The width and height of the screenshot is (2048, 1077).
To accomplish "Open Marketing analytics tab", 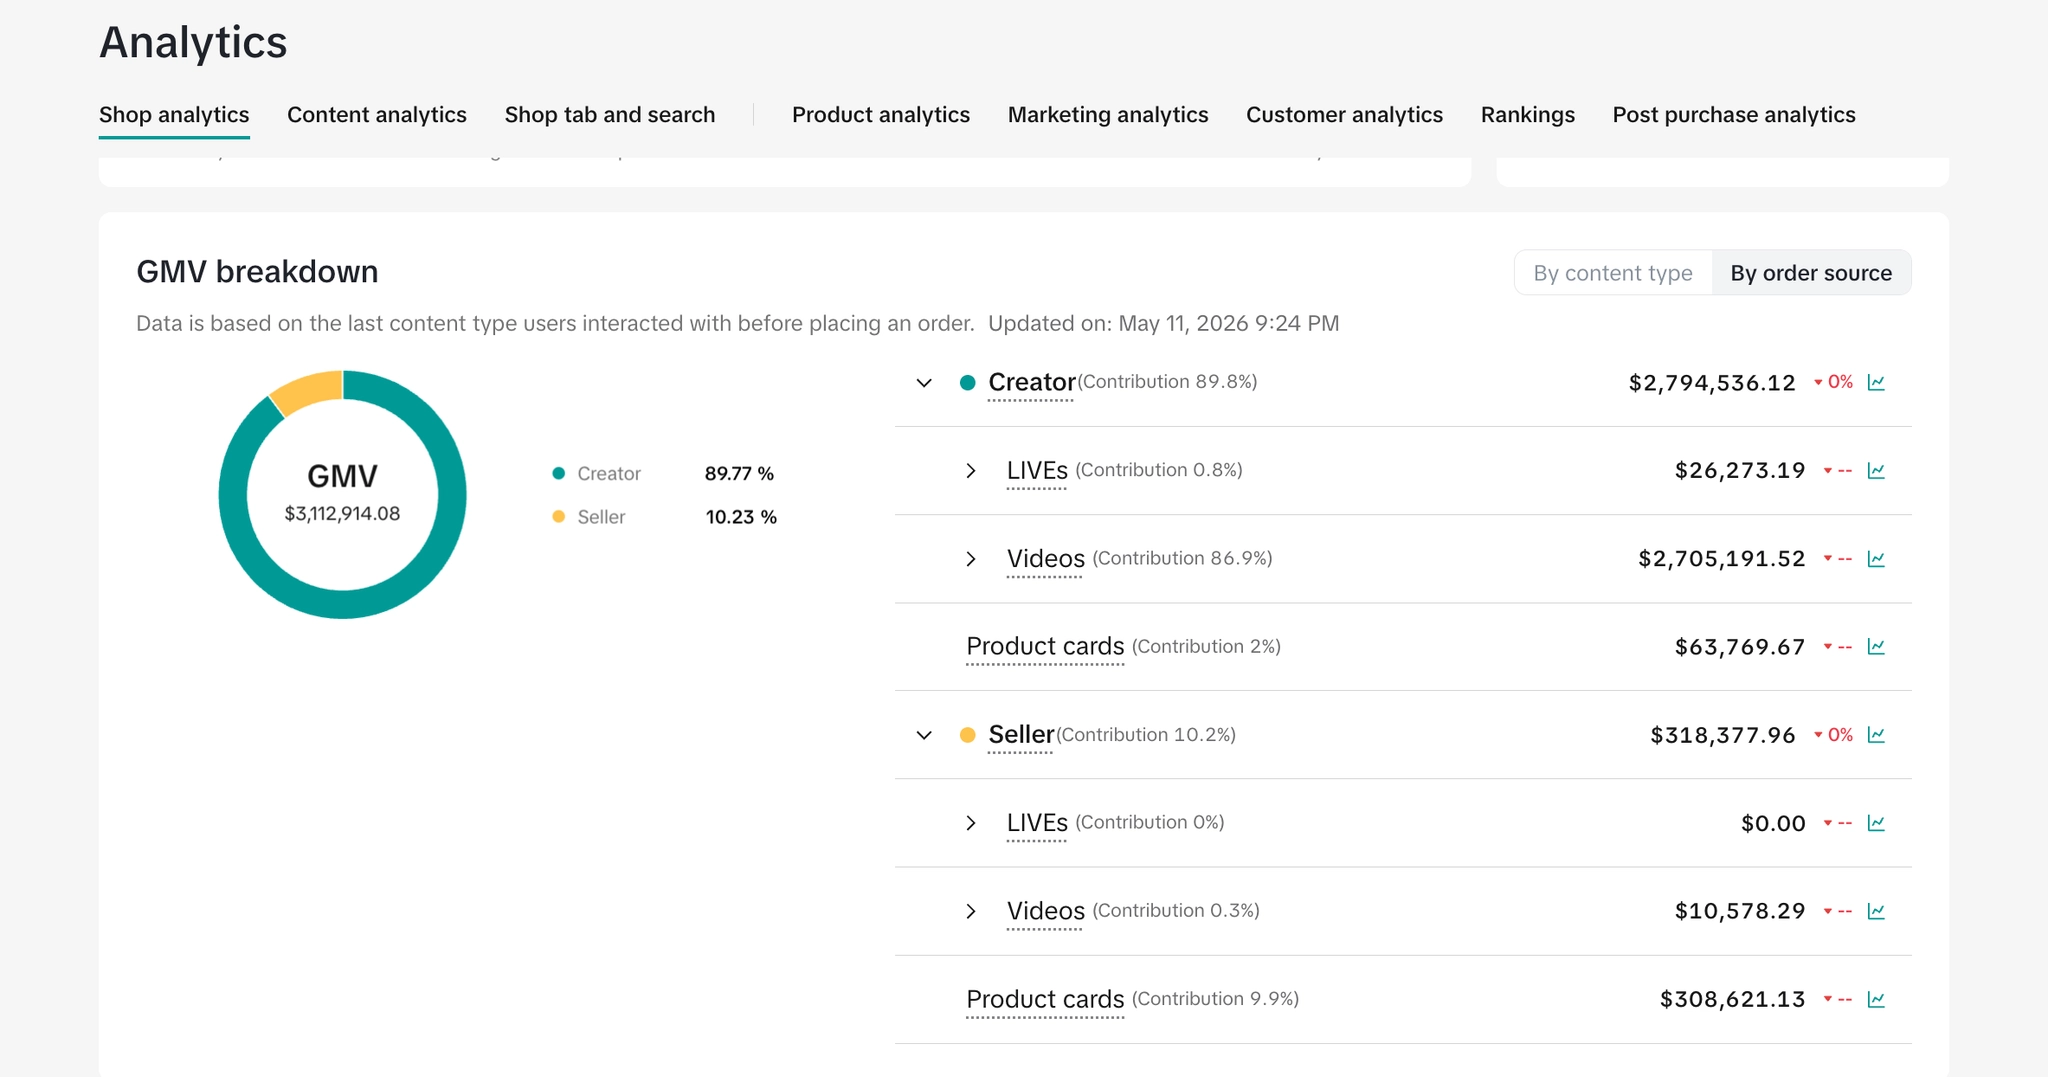I will click(x=1108, y=115).
